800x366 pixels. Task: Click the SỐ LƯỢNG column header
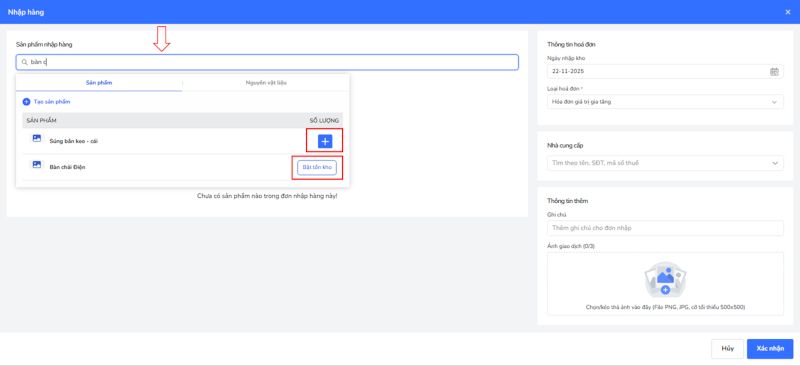point(324,120)
